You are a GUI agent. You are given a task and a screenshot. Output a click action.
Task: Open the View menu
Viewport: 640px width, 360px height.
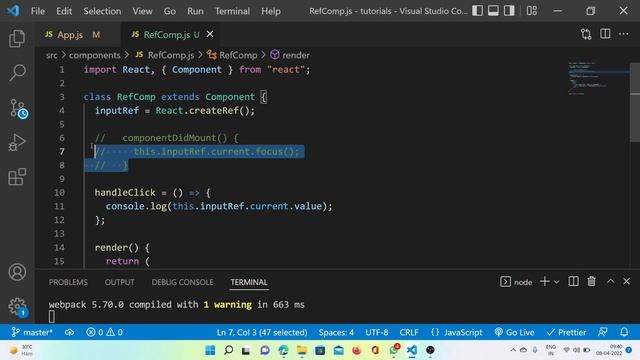142,11
